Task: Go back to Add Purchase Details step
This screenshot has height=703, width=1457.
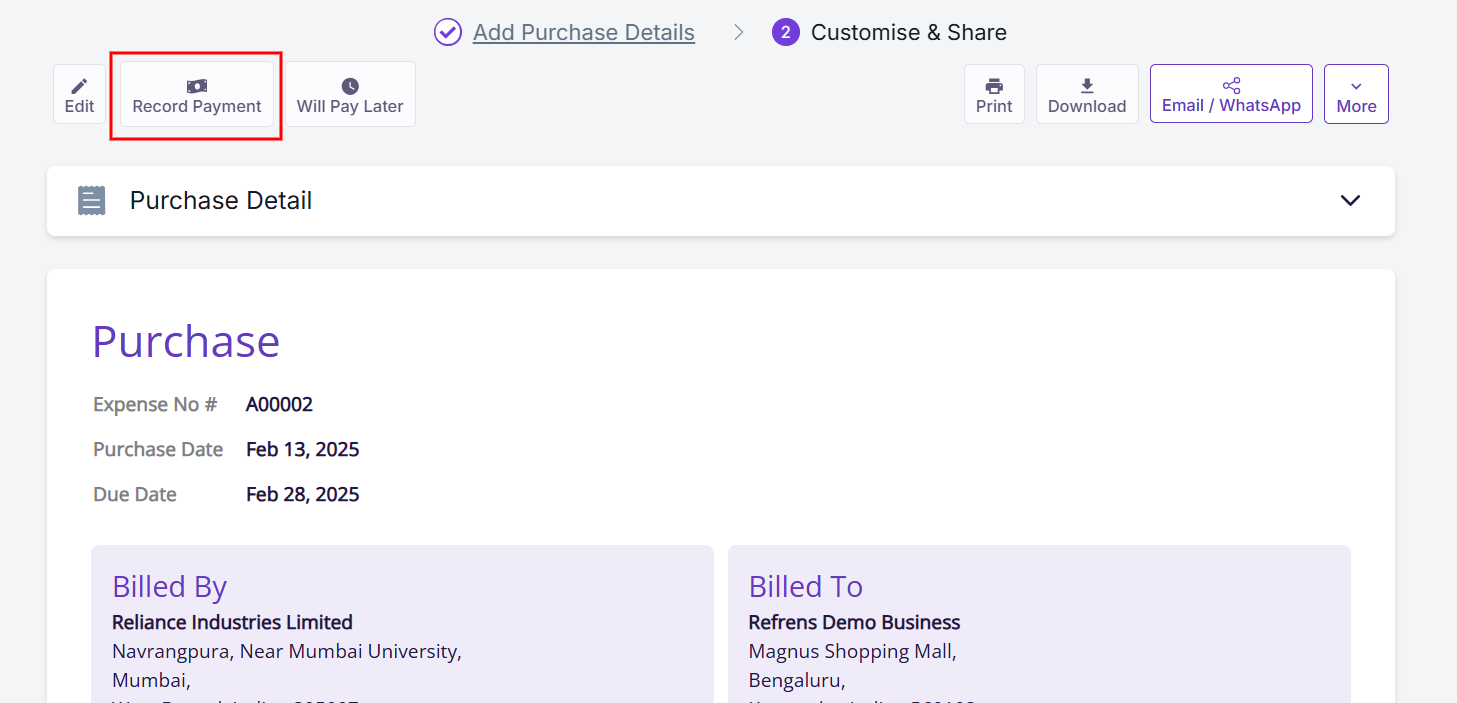Action: click(x=584, y=32)
